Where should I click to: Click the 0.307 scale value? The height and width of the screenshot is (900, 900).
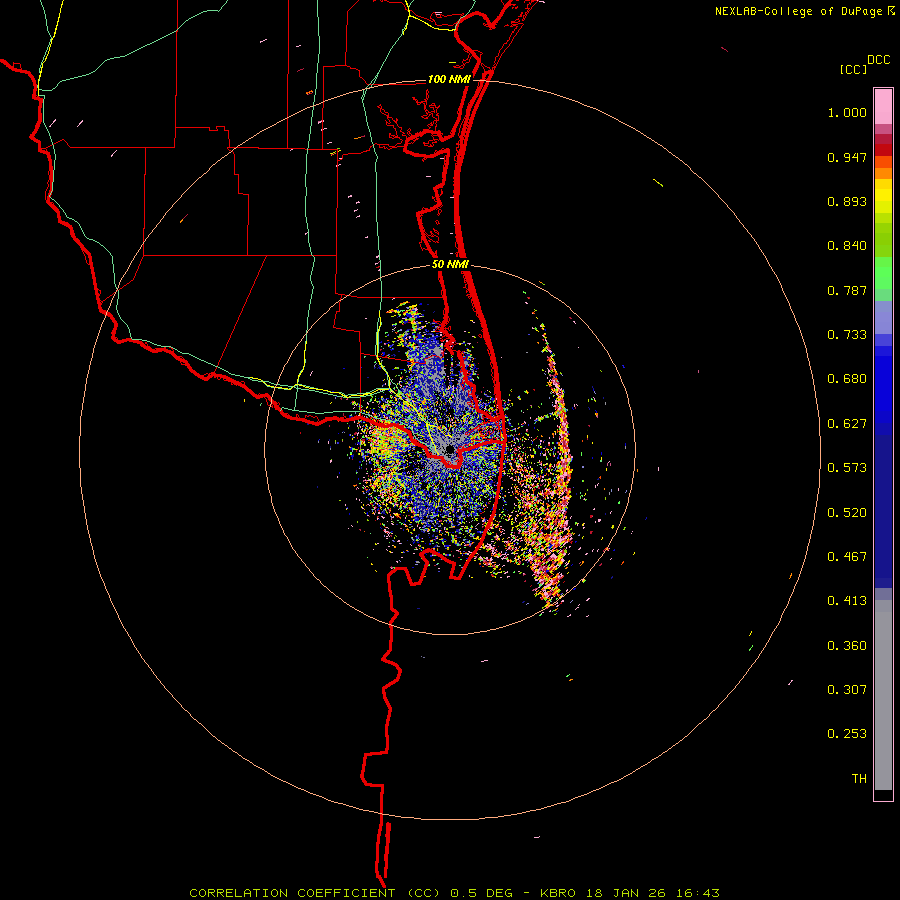[x=847, y=690]
